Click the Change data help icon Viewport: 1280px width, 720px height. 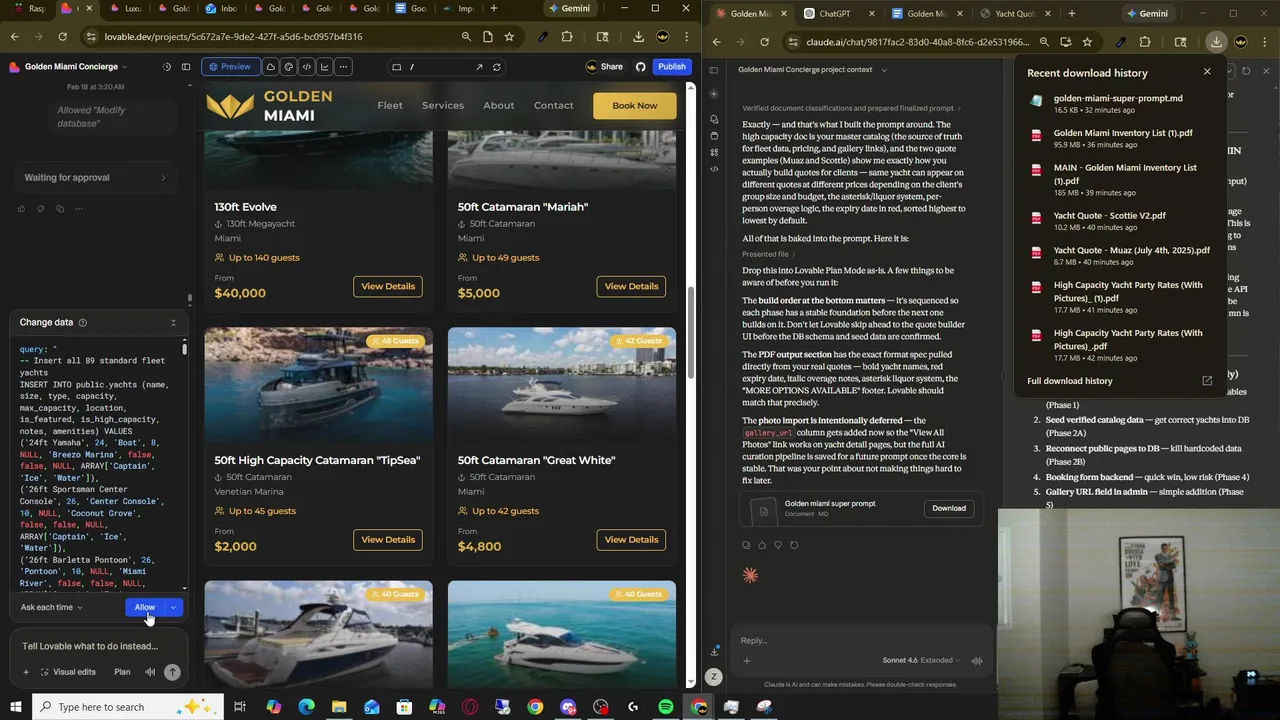click(x=82, y=322)
